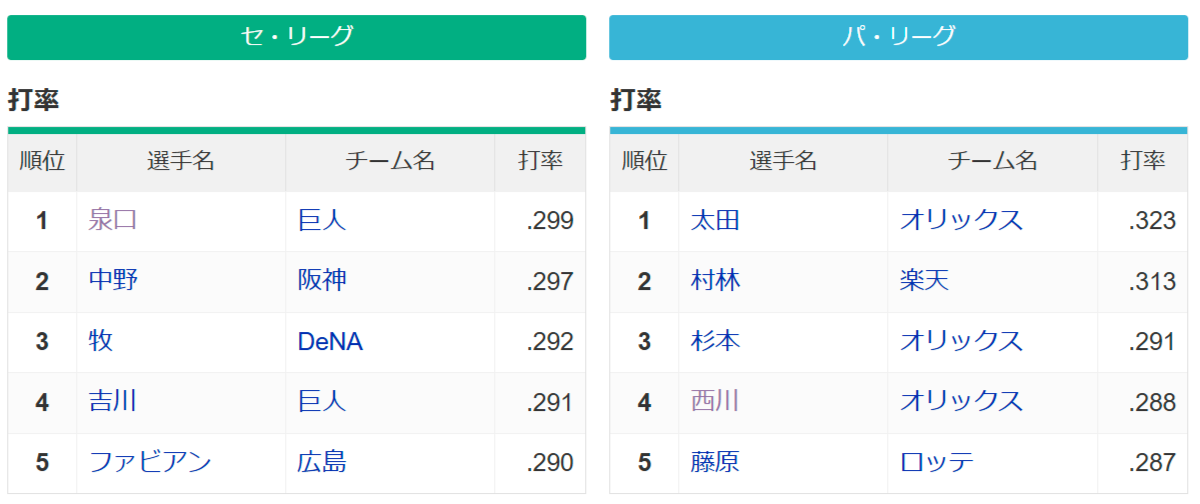Open player link 杉本
The height and width of the screenshot is (504, 1200).
(715, 342)
